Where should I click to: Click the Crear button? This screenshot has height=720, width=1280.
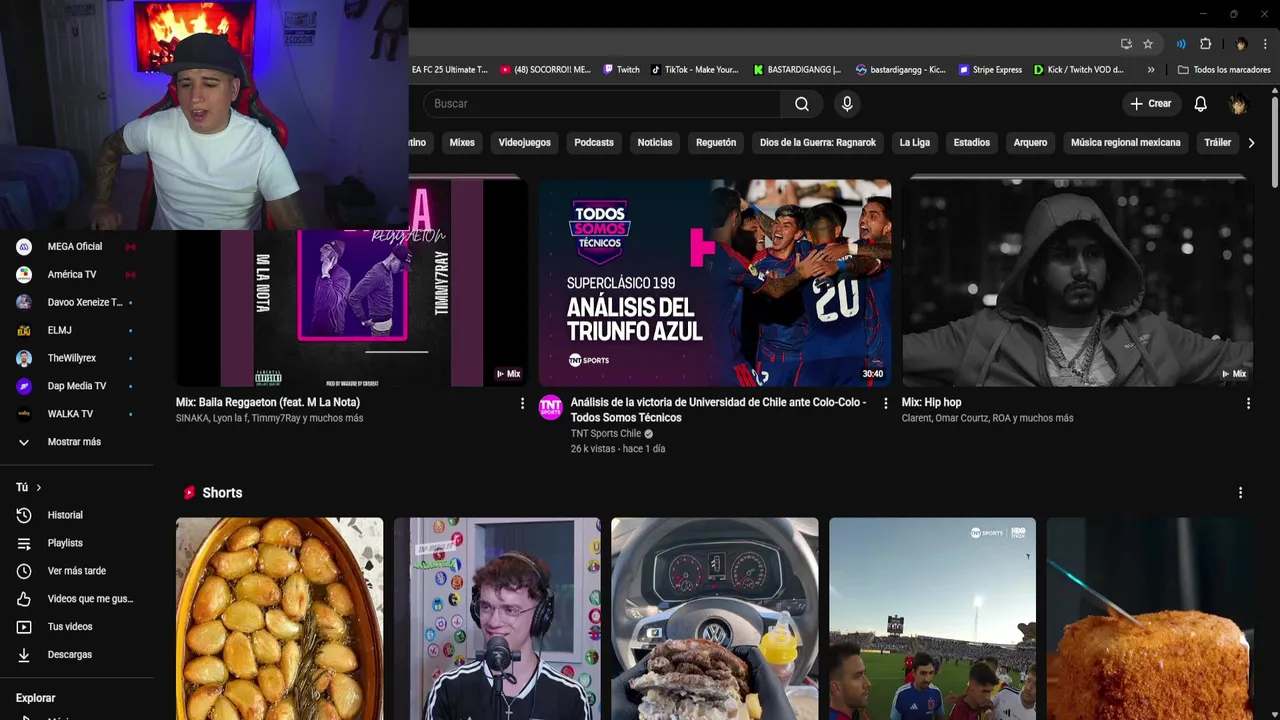1151,104
